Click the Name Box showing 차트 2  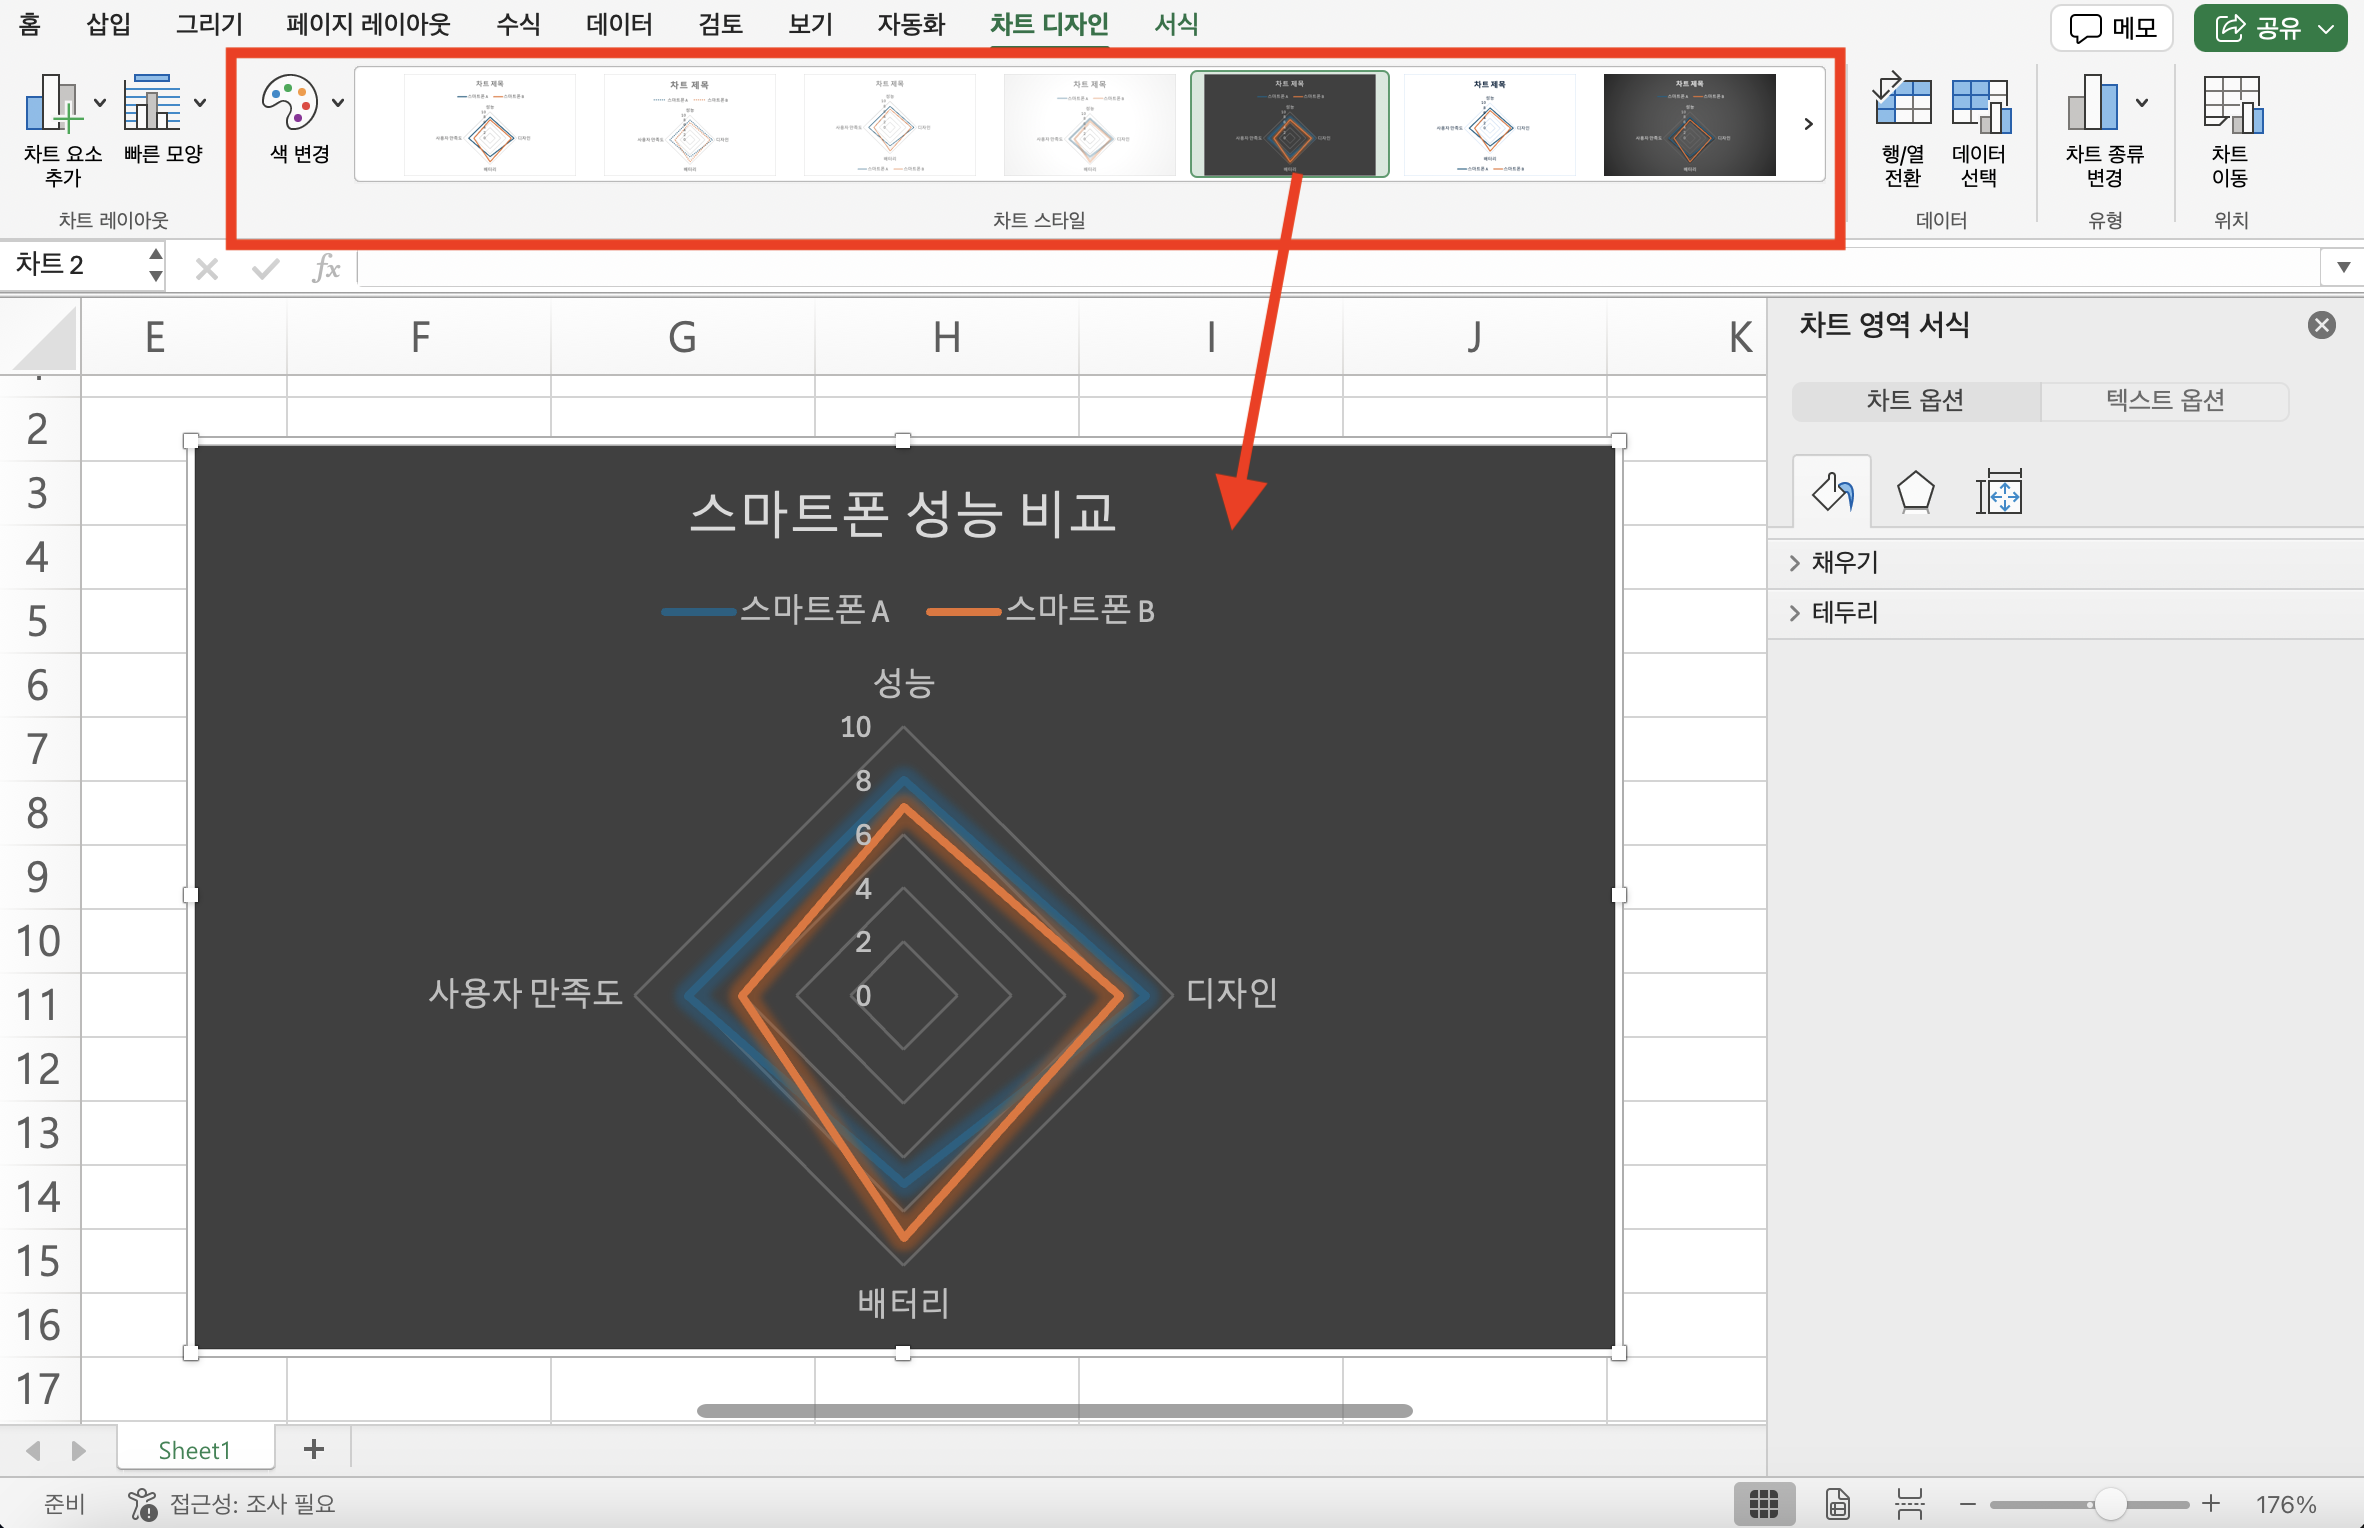click(x=72, y=265)
